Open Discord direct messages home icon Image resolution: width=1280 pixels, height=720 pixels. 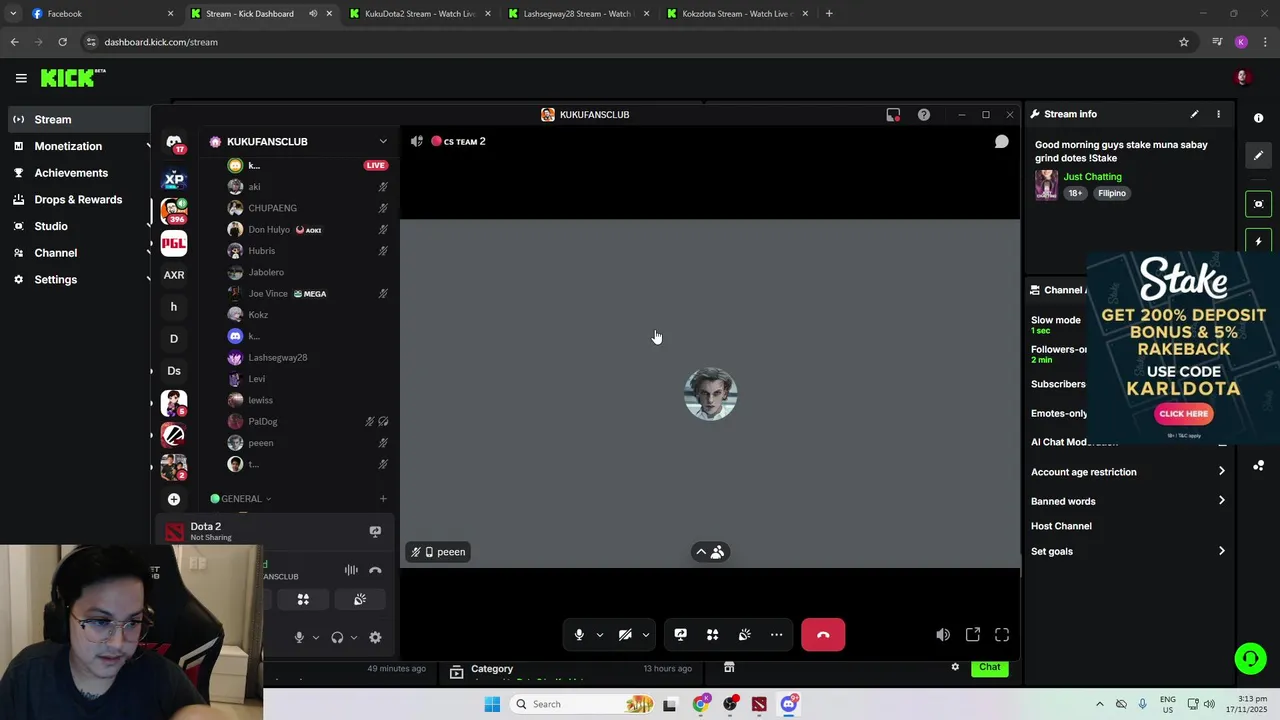coord(174,143)
